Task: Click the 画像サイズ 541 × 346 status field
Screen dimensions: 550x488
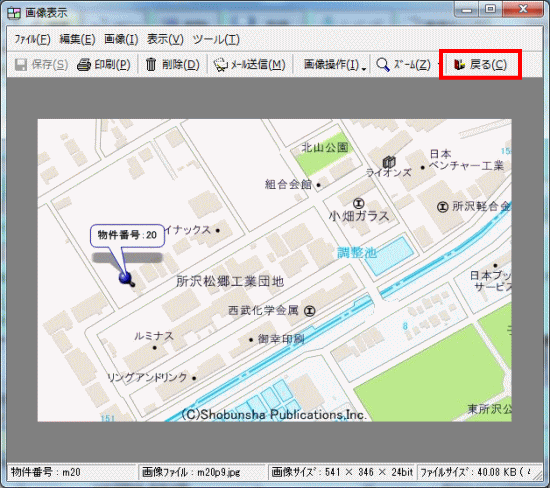Action: point(342,472)
